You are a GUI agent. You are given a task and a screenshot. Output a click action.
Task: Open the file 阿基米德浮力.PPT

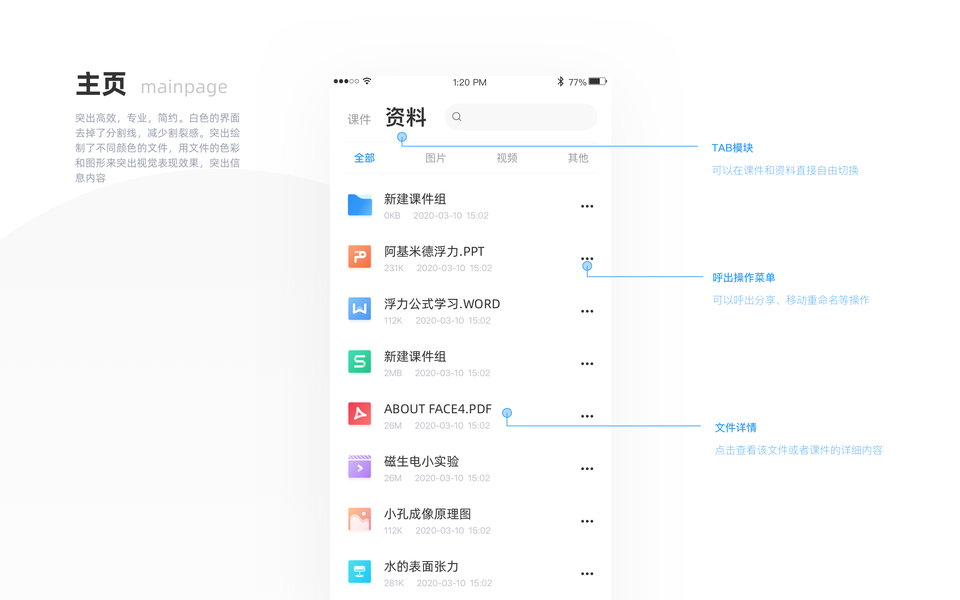click(434, 252)
